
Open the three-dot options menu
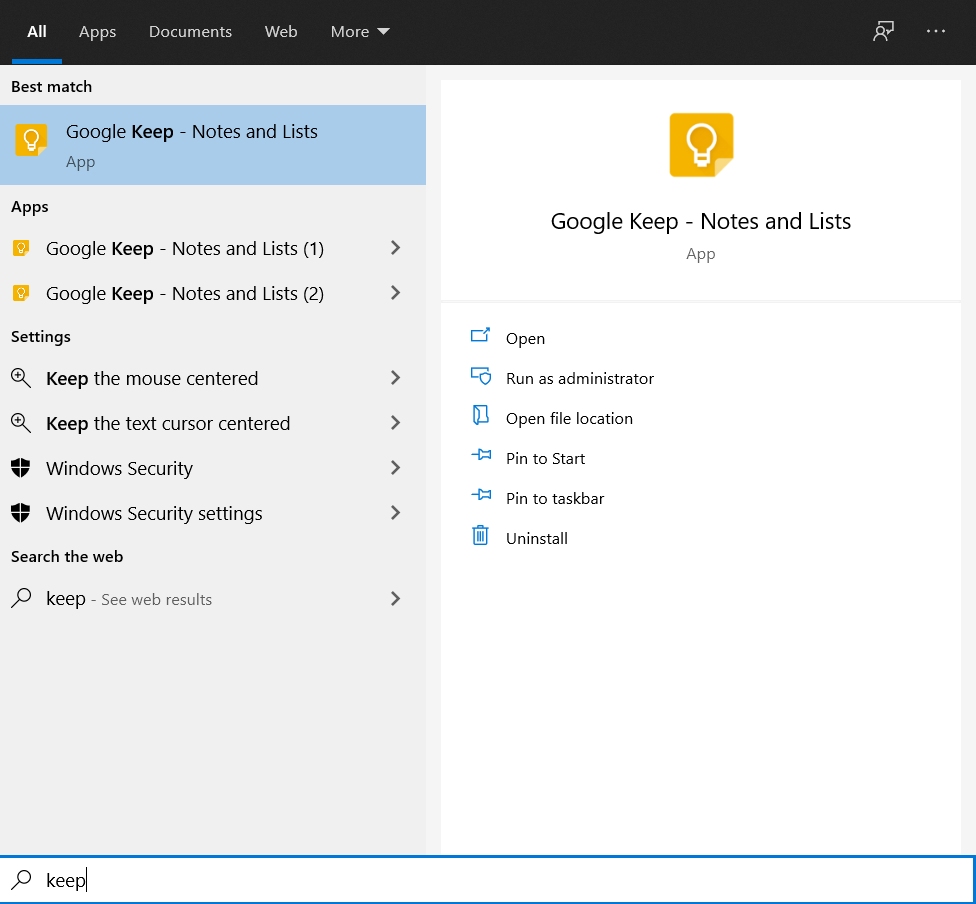point(936,31)
